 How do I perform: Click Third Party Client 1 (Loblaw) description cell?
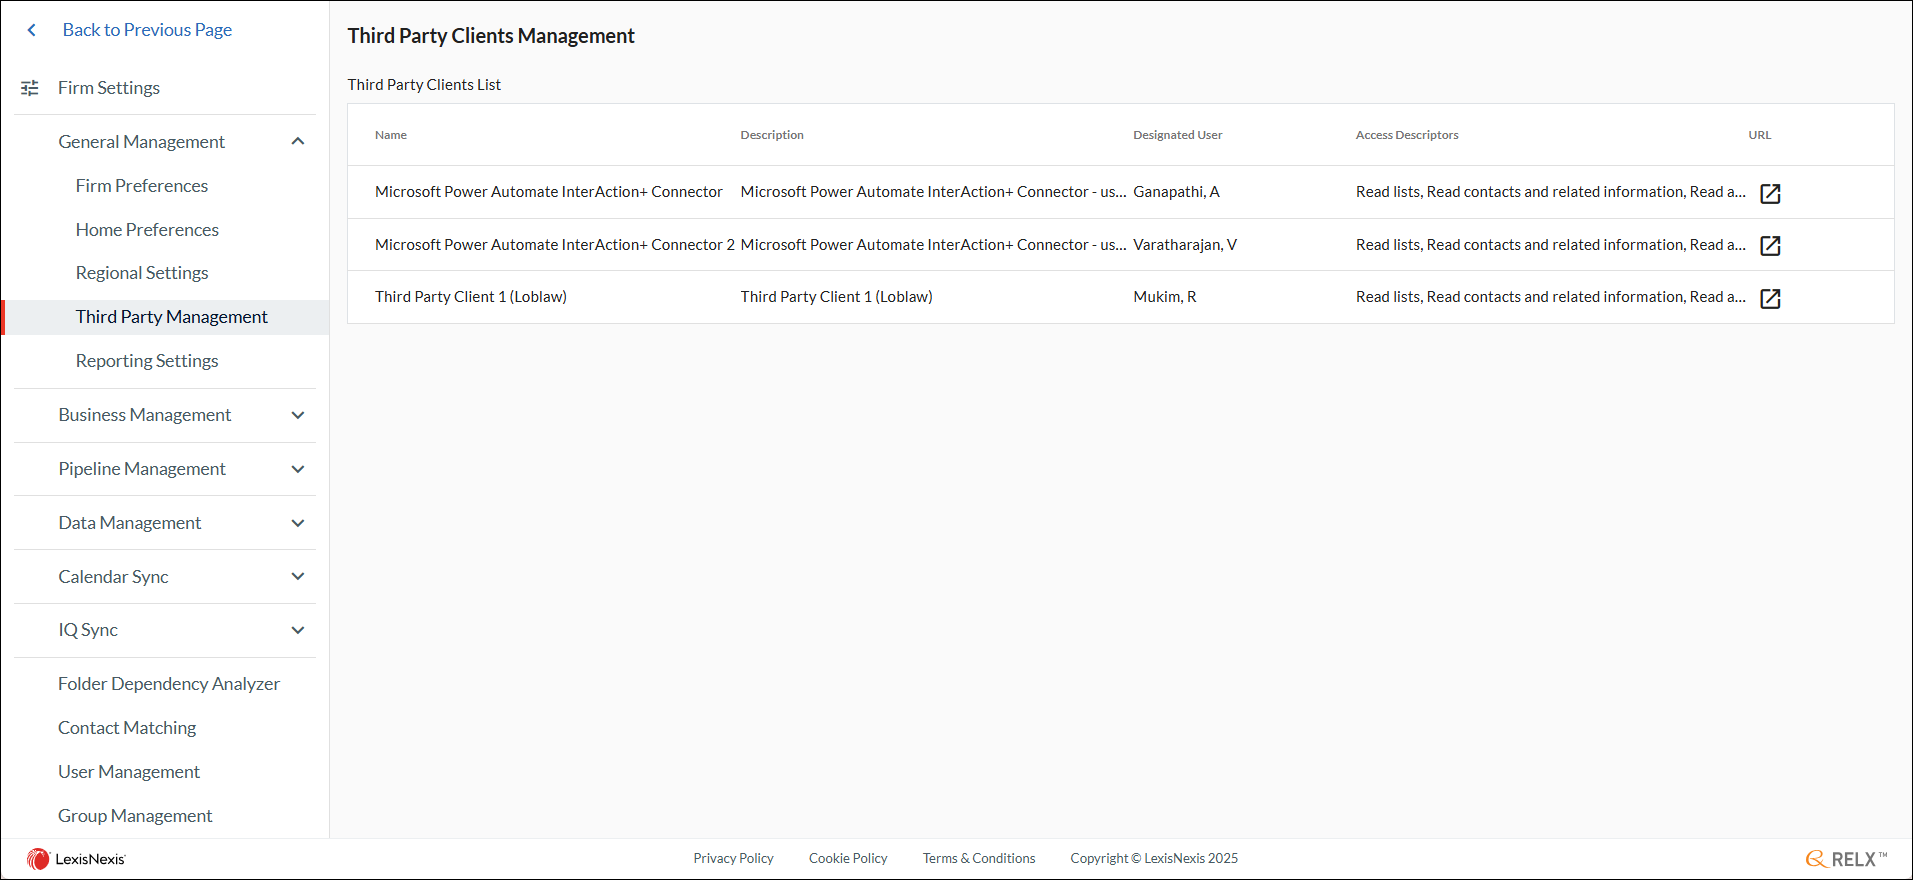click(837, 297)
